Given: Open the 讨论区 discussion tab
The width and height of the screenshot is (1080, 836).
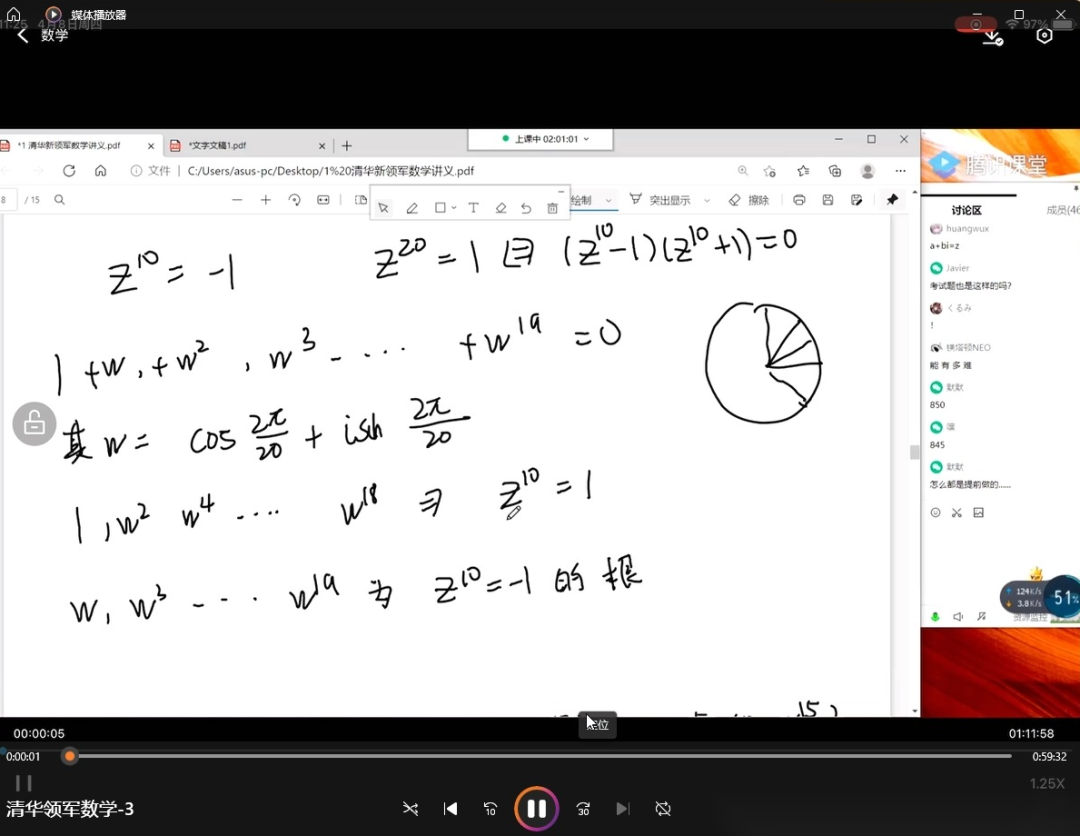Looking at the screenshot, I should coord(966,210).
